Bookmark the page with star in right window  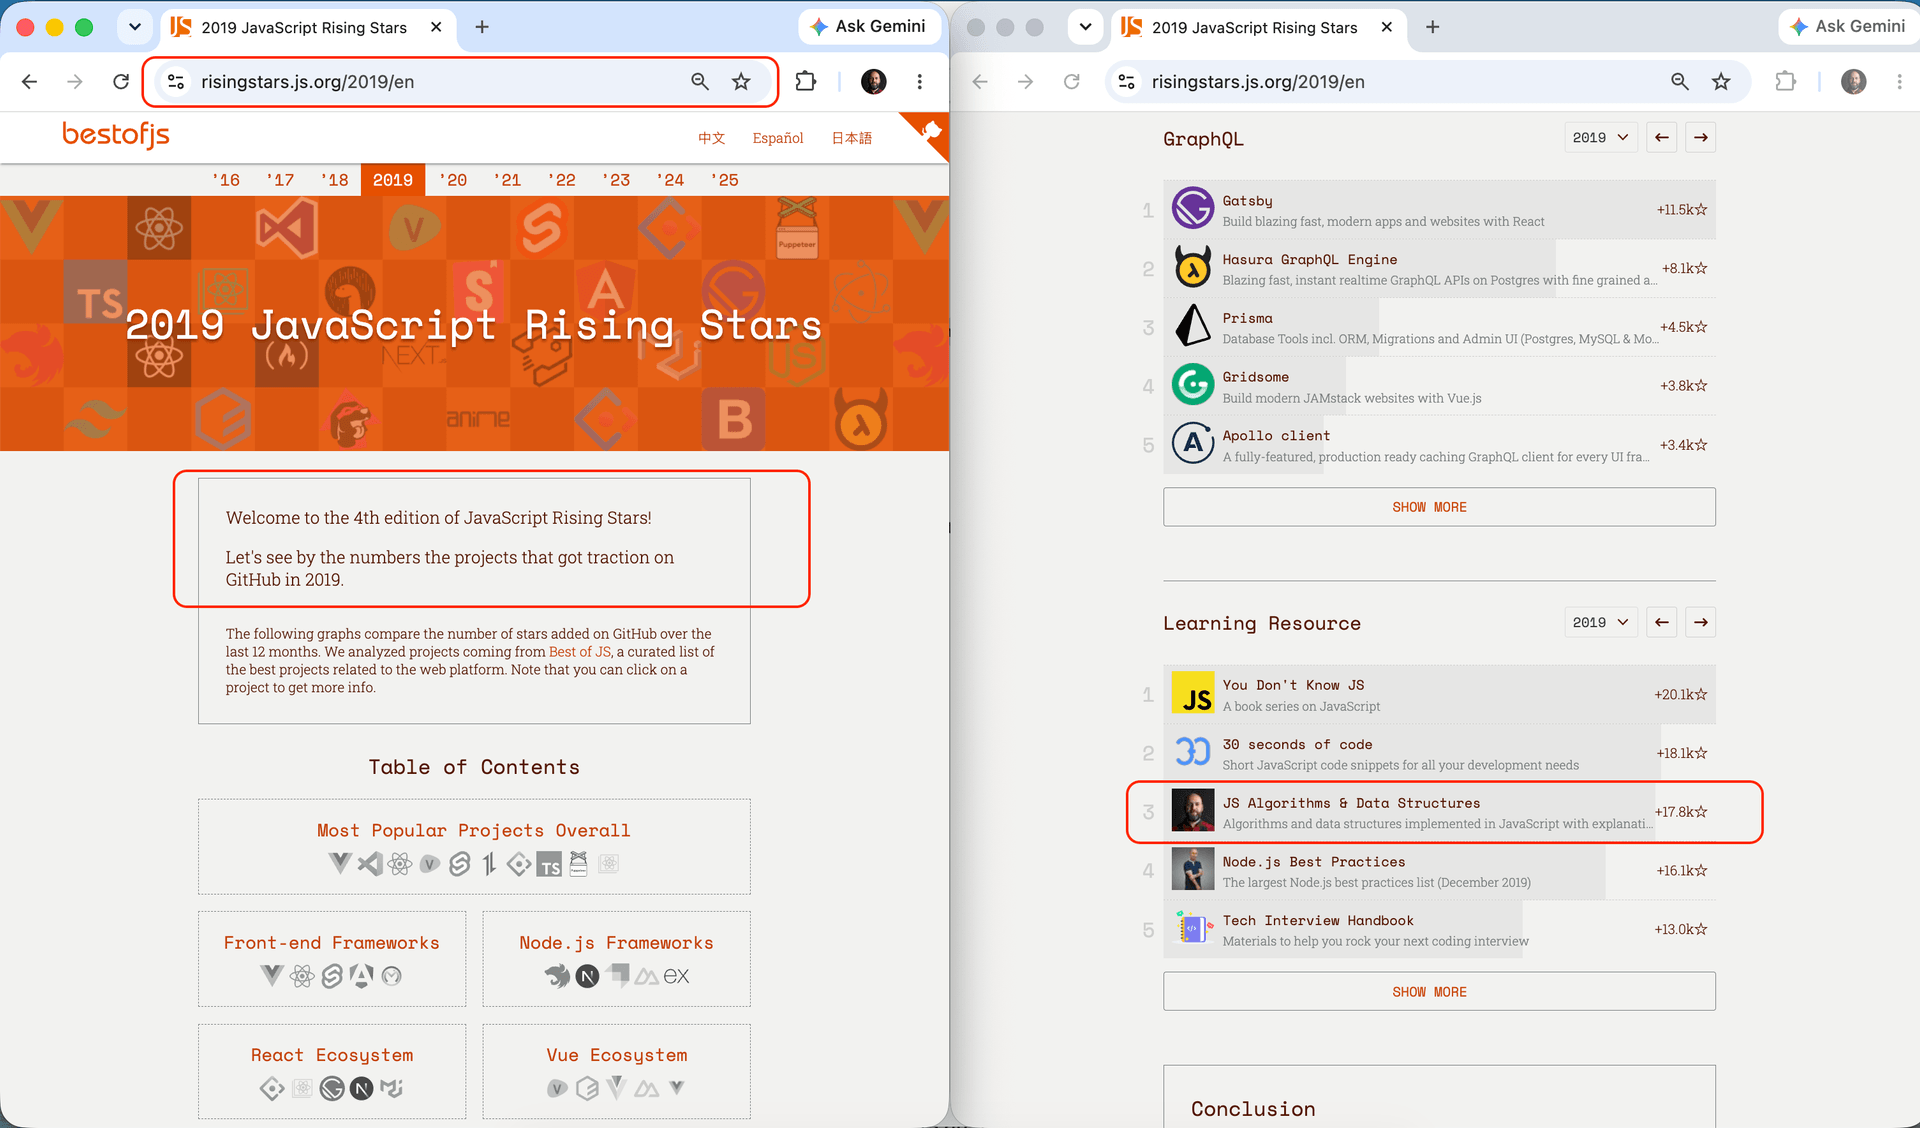tap(1721, 82)
